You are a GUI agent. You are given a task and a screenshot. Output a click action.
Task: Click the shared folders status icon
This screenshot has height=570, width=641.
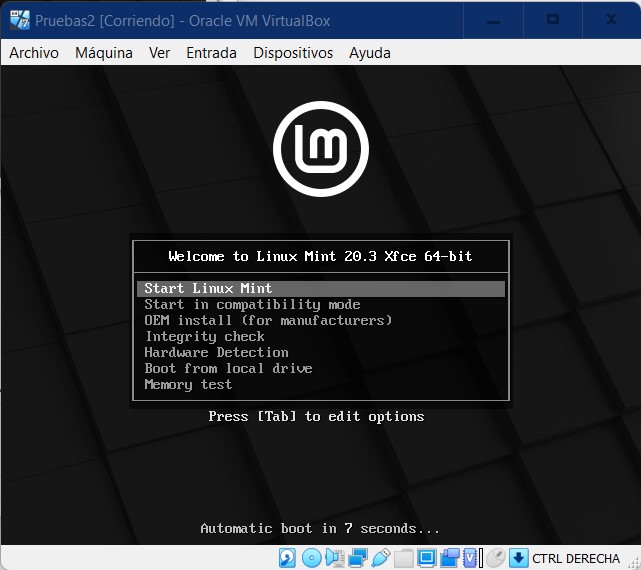403,558
